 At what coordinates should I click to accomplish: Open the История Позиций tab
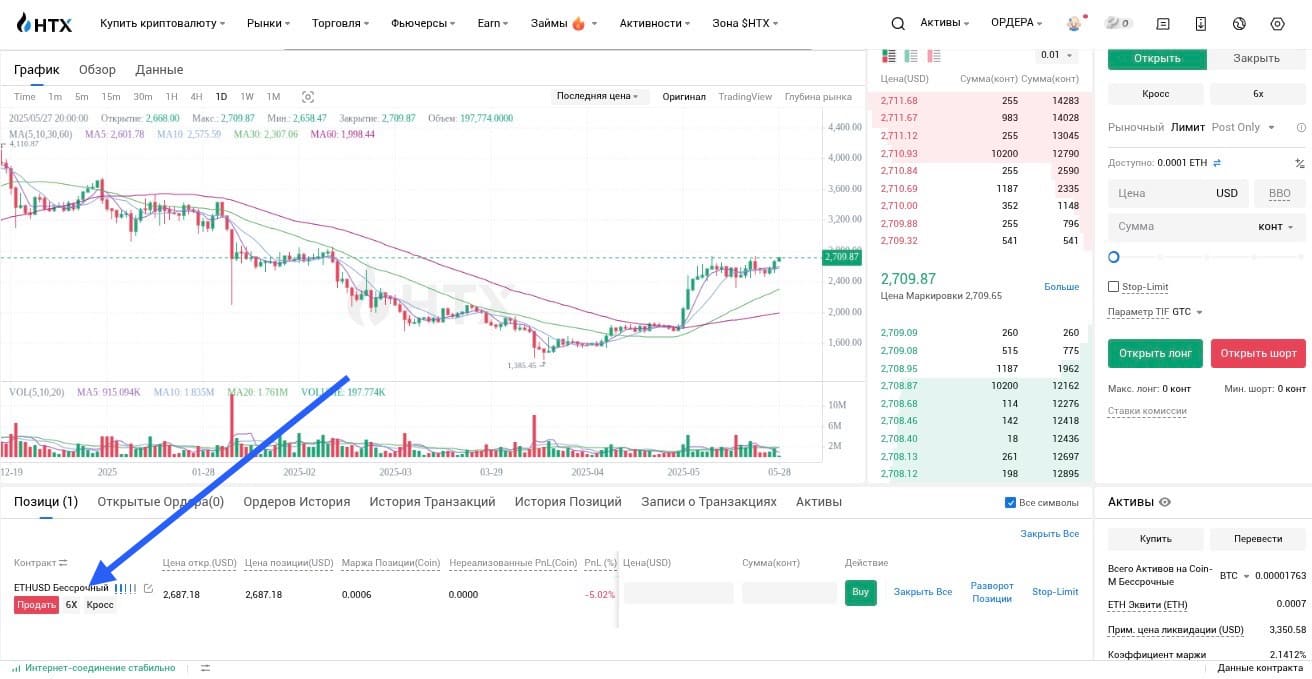(568, 502)
